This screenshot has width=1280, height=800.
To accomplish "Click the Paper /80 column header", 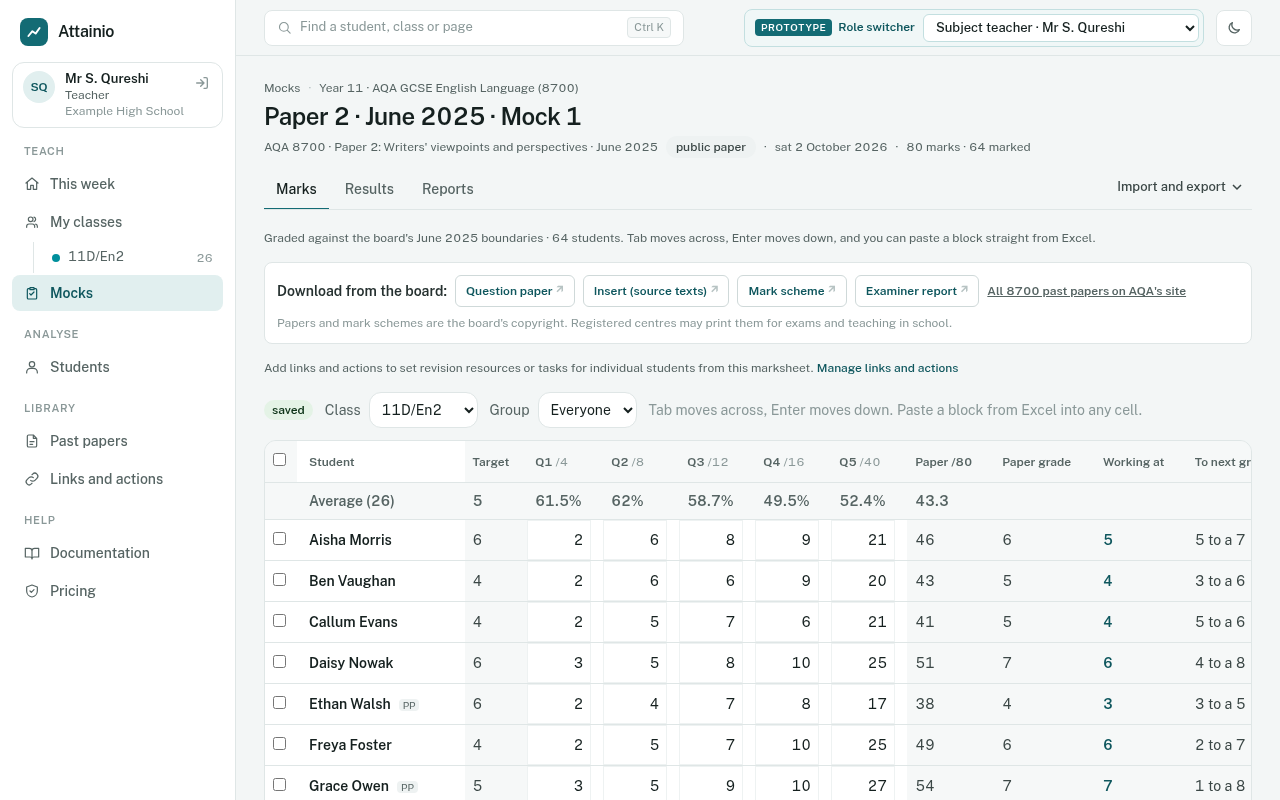I will tap(943, 462).
